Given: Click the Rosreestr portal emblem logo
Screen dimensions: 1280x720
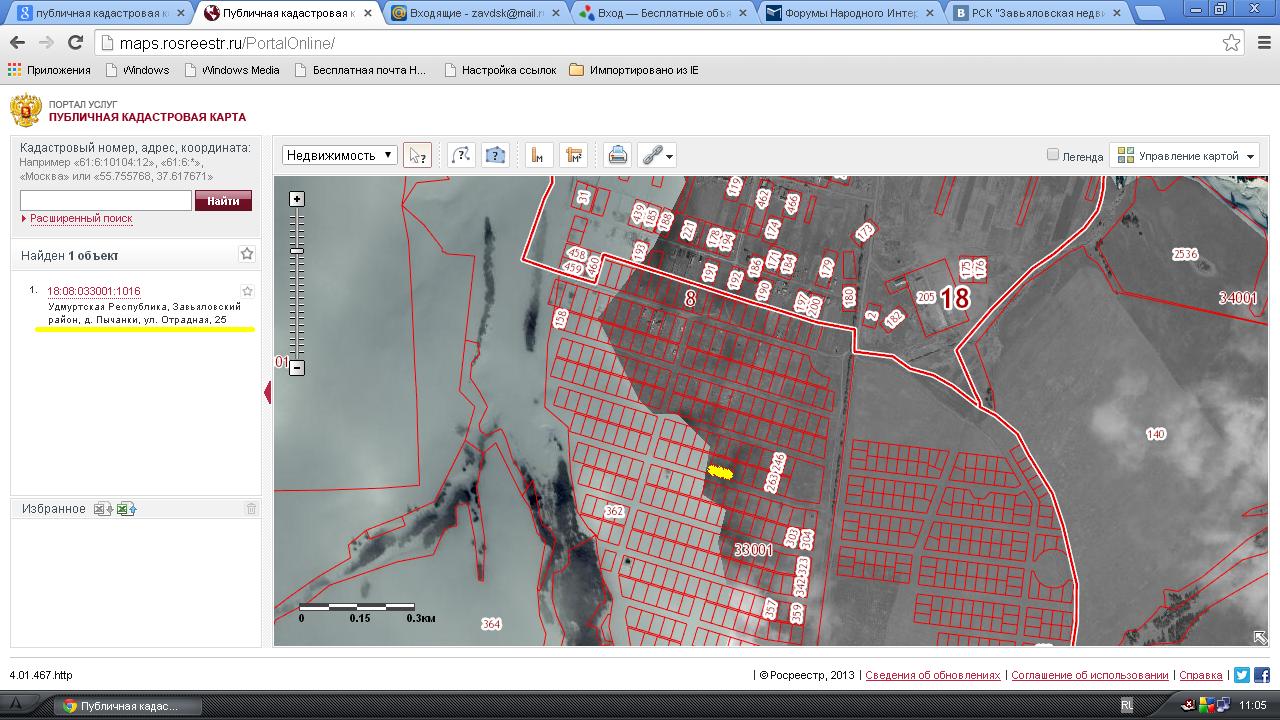Looking at the screenshot, I should [26, 110].
